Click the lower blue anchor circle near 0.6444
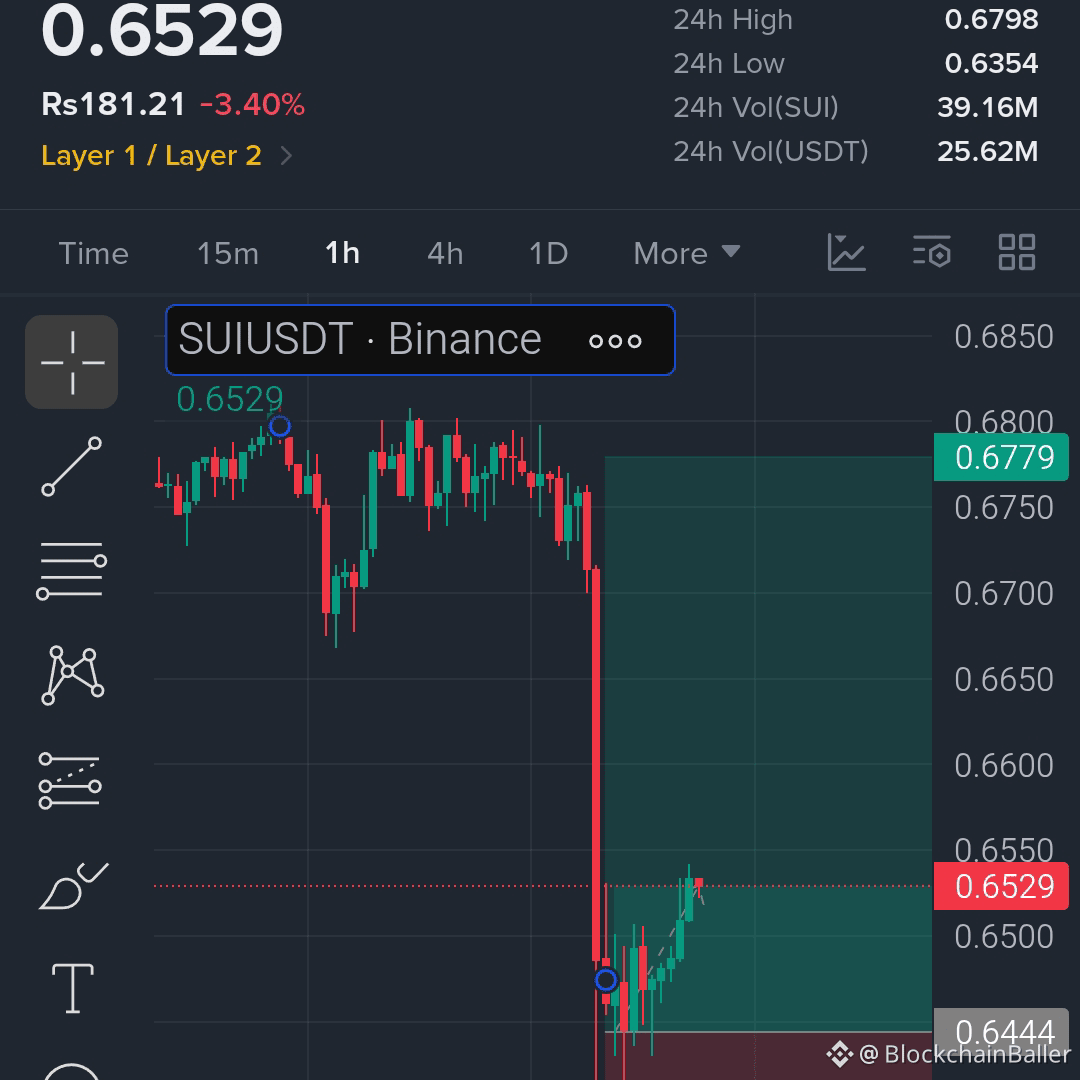This screenshot has width=1080, height=1080. point(606,979)
